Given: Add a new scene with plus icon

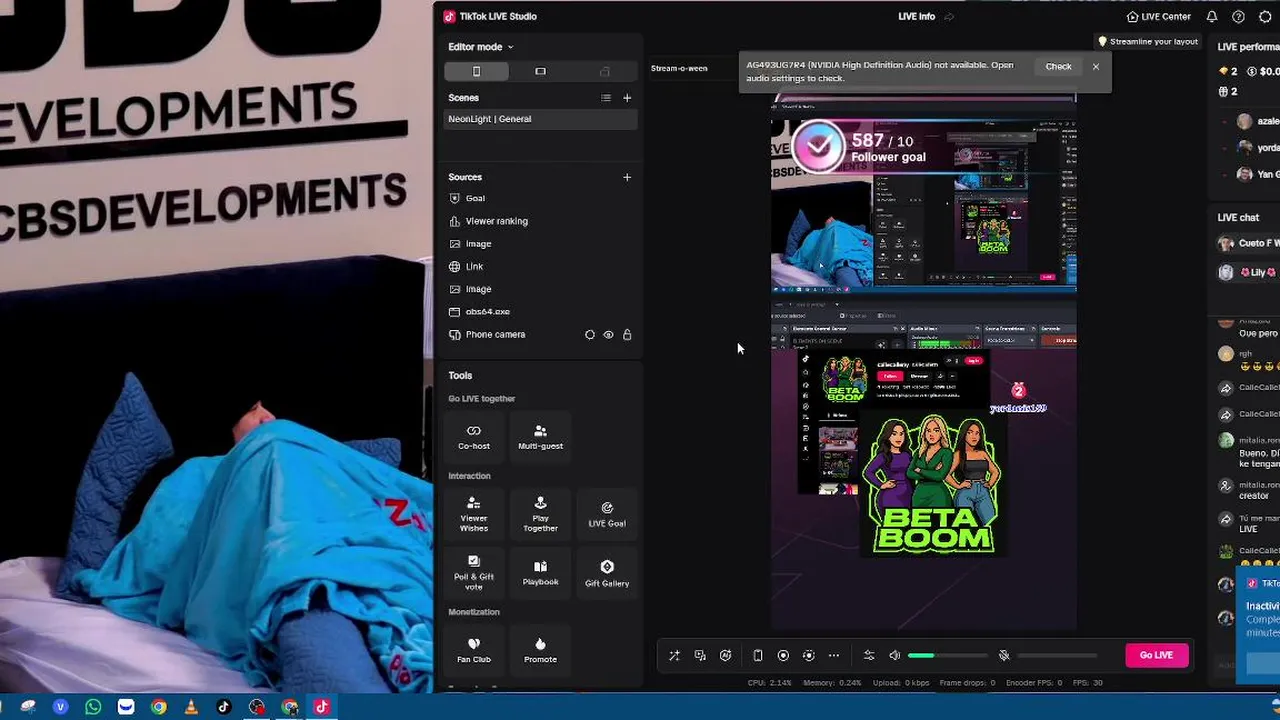Looking at the screenshot, I should (627, 98).
